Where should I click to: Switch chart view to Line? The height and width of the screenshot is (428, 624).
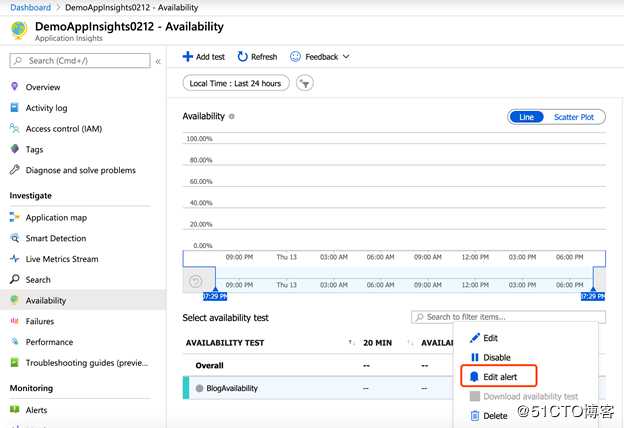[526, 117]
